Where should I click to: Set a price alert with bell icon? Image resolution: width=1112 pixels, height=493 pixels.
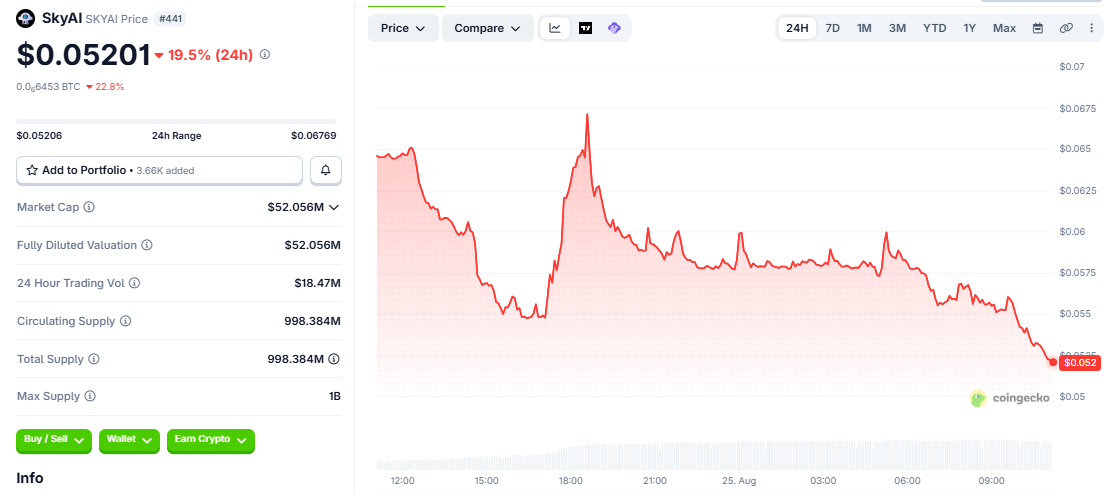326,170
